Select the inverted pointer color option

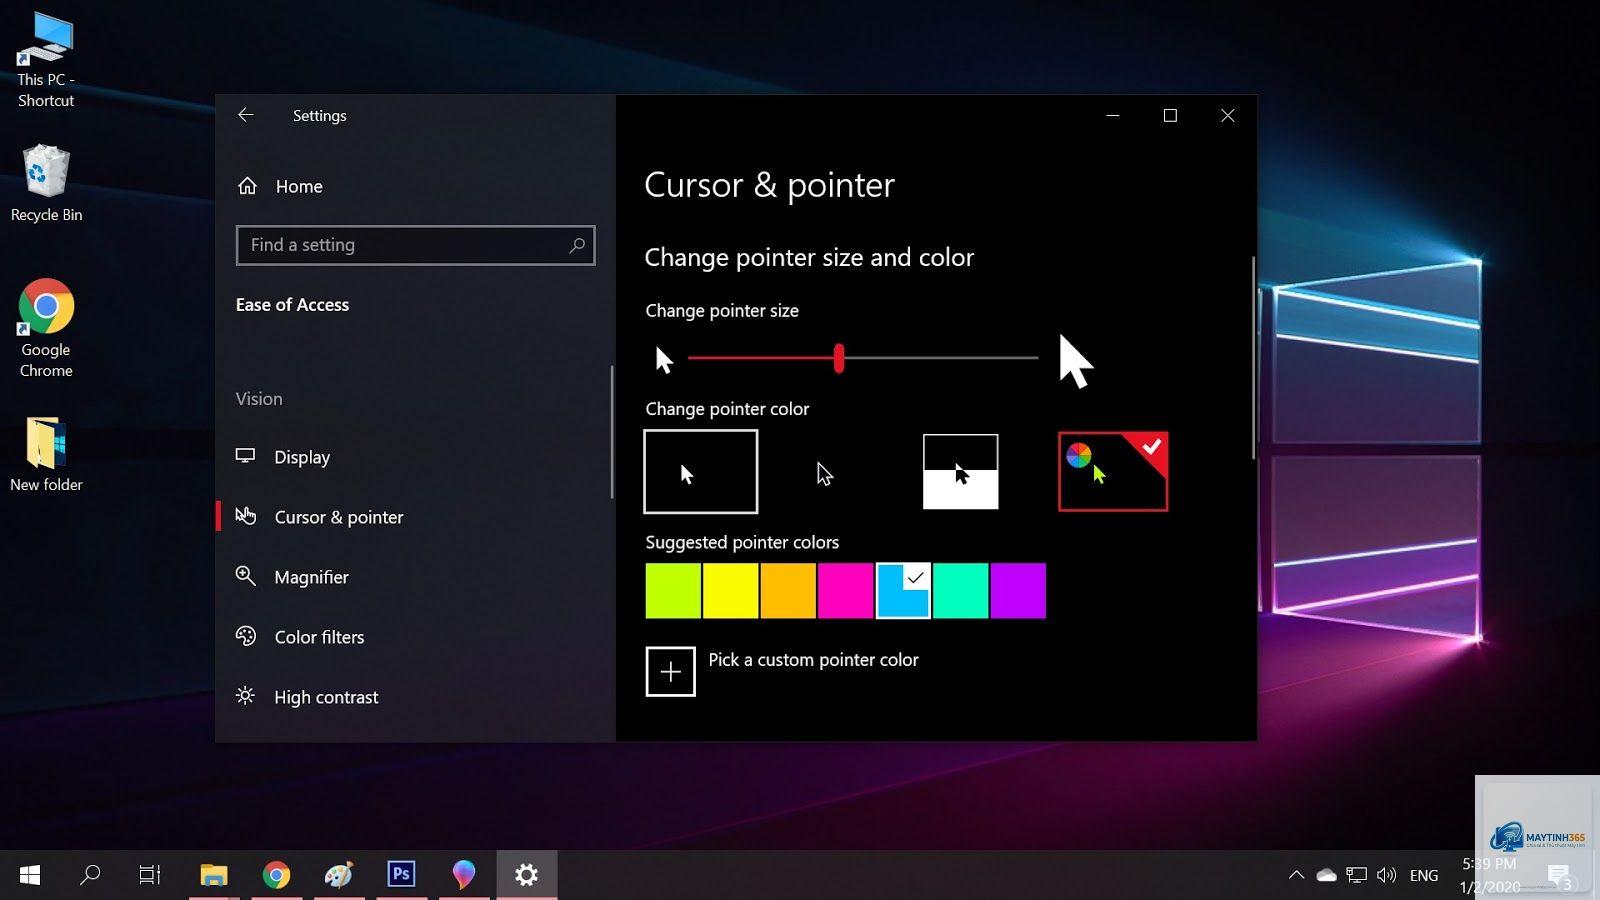pyautogui.click(x=960, y=472)
